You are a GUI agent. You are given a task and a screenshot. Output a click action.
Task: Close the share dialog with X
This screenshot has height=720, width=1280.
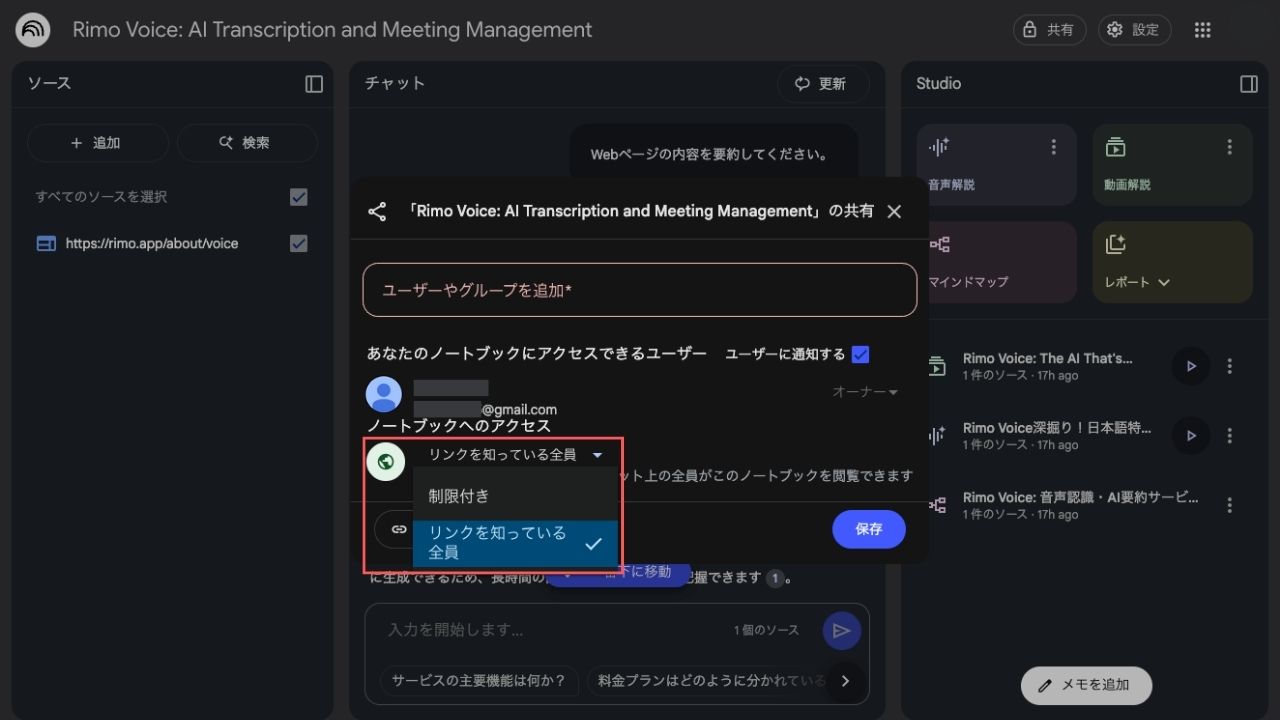click(894, 212)
